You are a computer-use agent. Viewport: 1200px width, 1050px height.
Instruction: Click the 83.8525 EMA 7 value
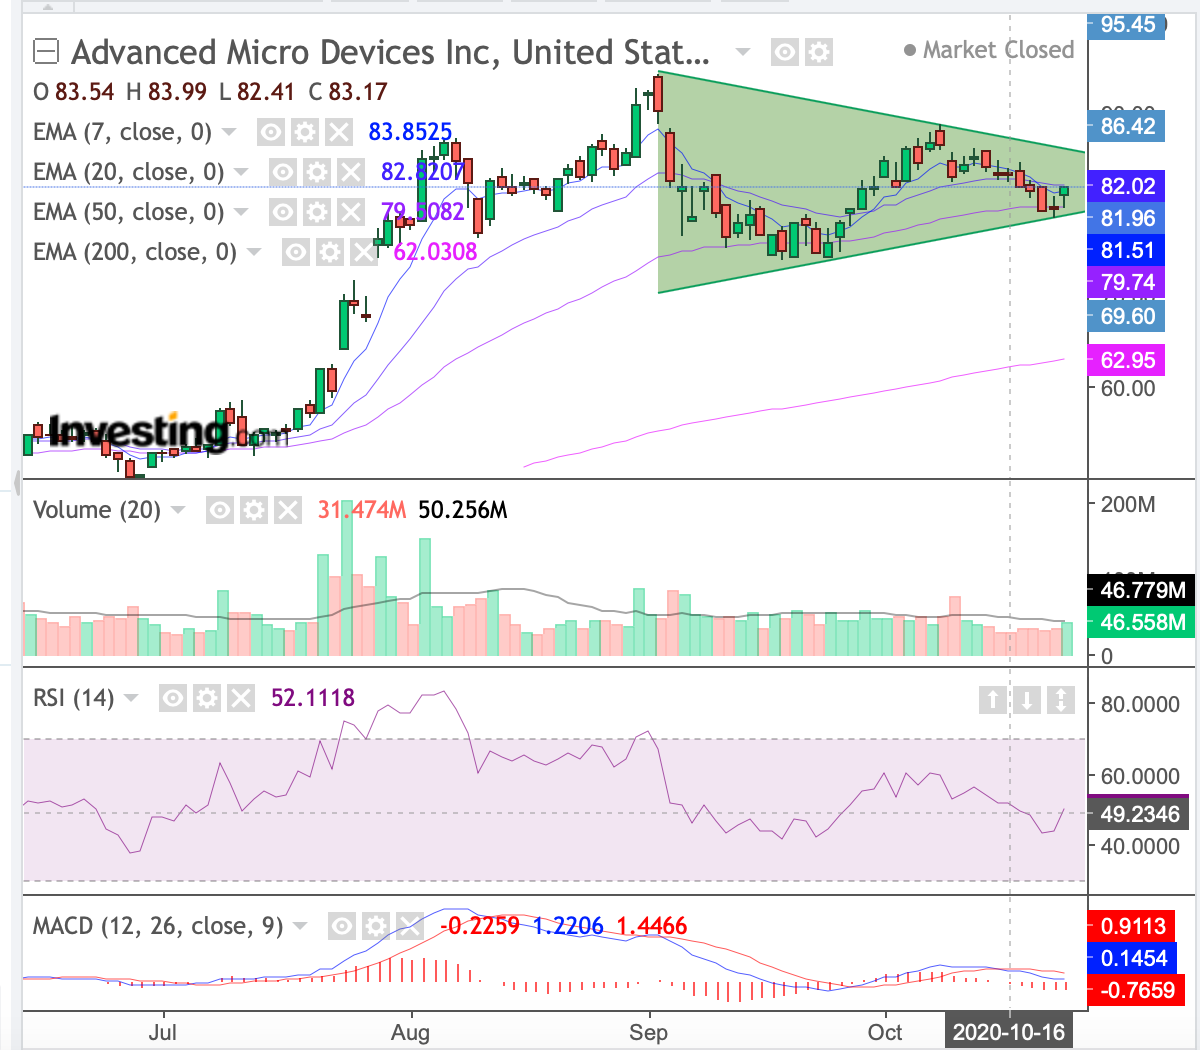click(410, 132)
